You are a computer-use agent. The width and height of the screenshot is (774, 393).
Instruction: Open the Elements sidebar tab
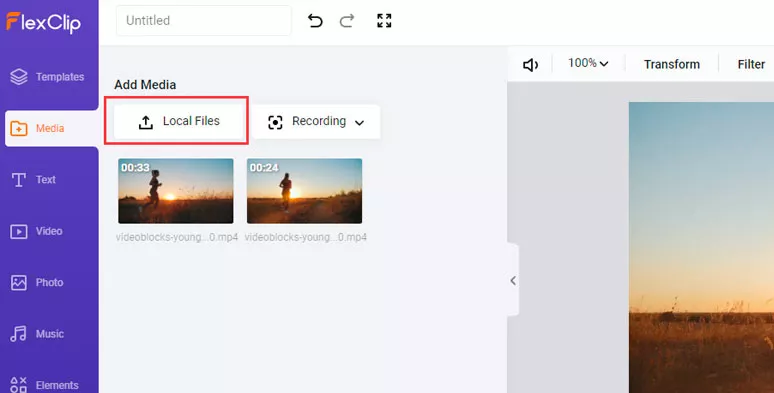(44, 384)
